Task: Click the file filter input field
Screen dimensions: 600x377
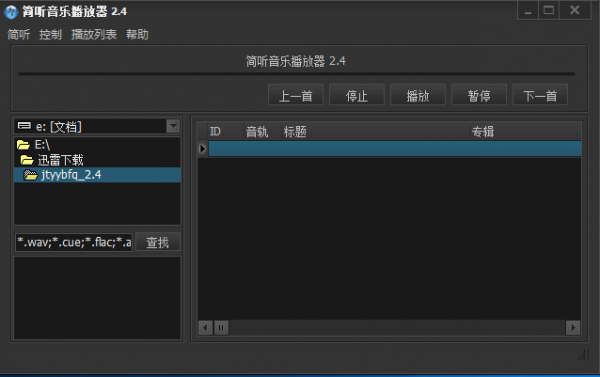Action: pyautogui.click(x=74, y=242)
